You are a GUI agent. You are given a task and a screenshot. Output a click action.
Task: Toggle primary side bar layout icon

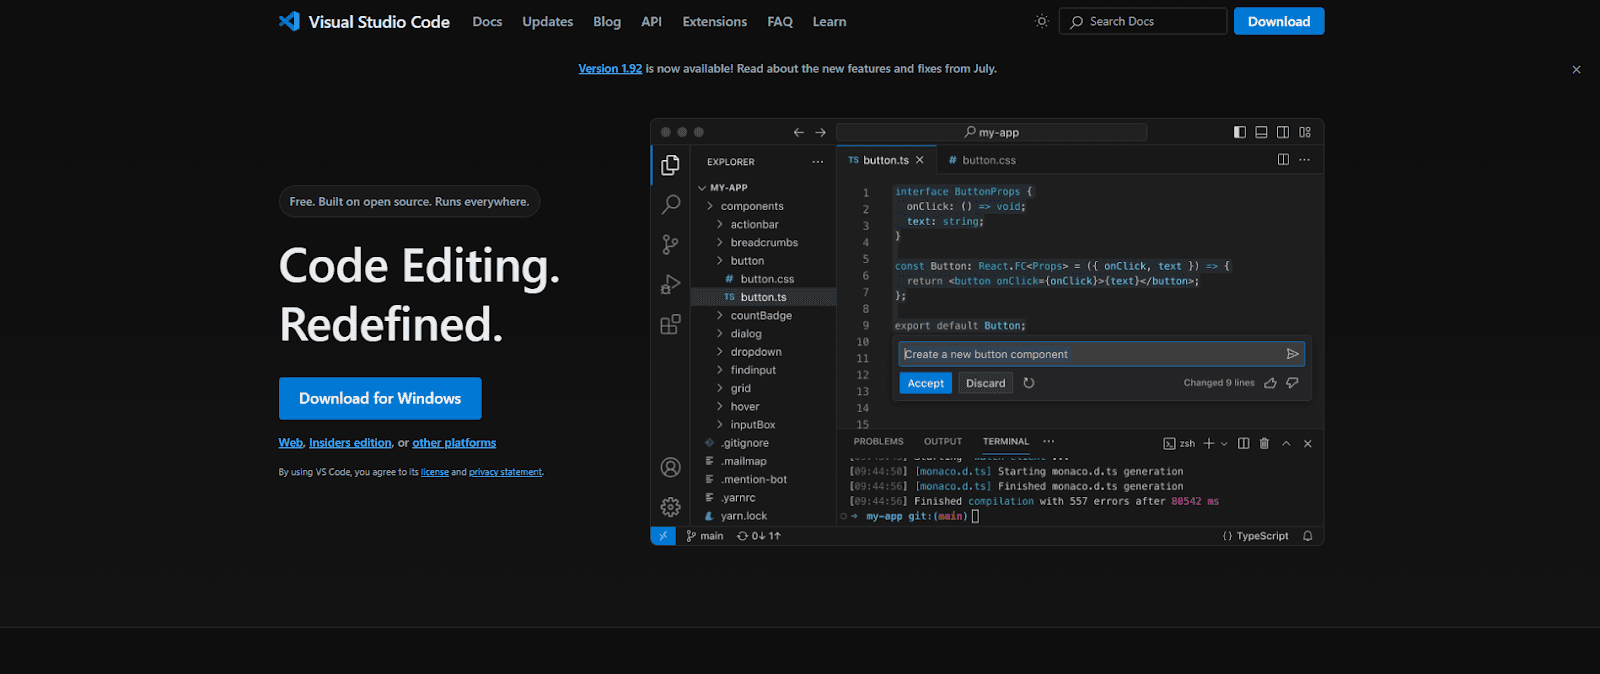tap(1240, 132)
